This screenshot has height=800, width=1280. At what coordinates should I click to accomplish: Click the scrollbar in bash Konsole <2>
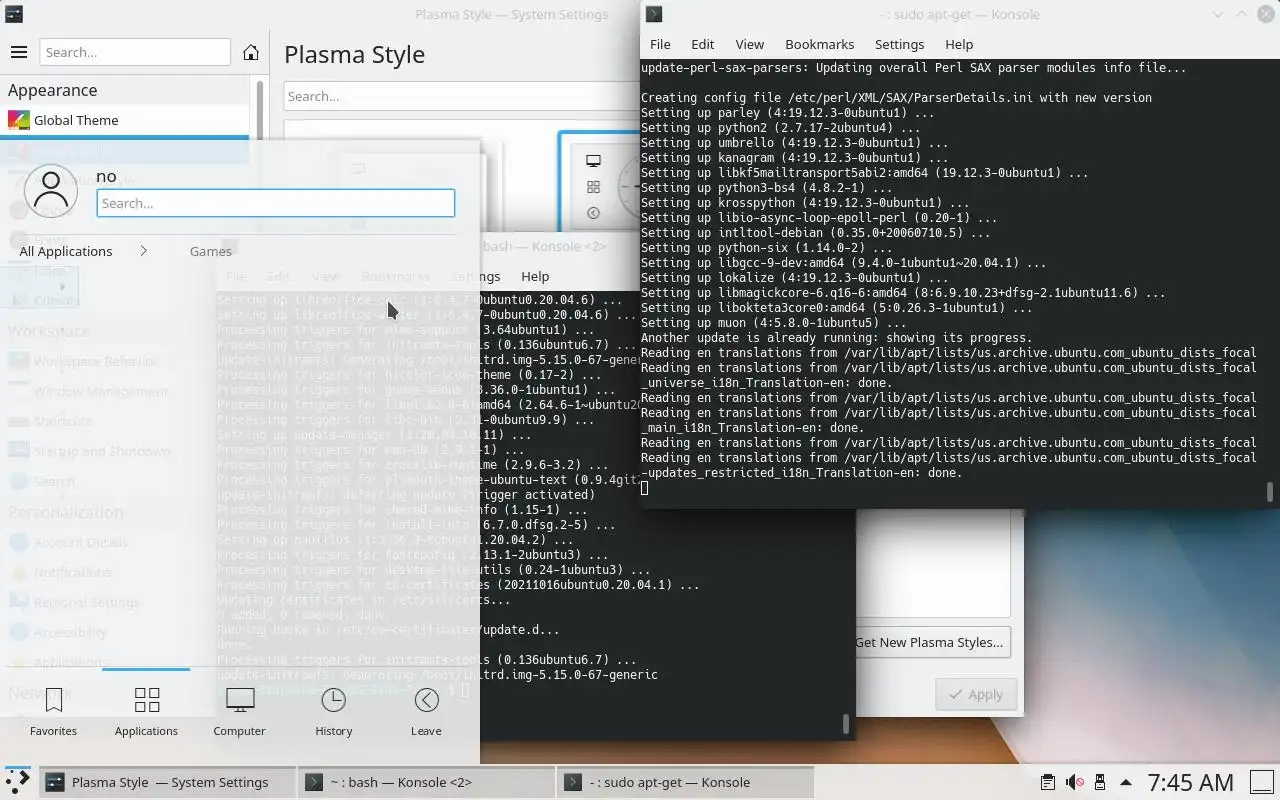click(x=846, y=722)
